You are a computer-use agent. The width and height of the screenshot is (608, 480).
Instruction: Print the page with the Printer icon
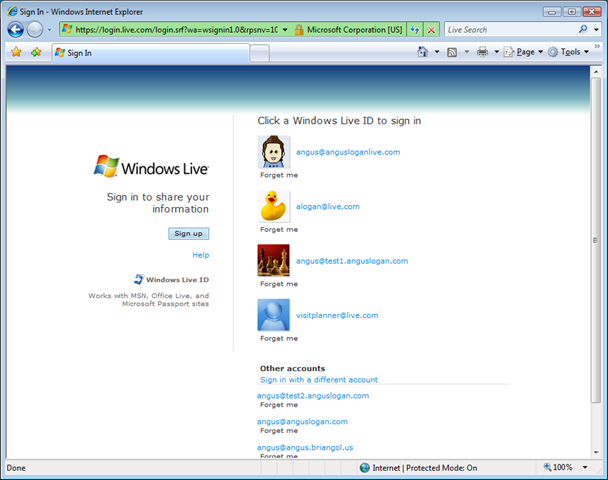[482, 52]
